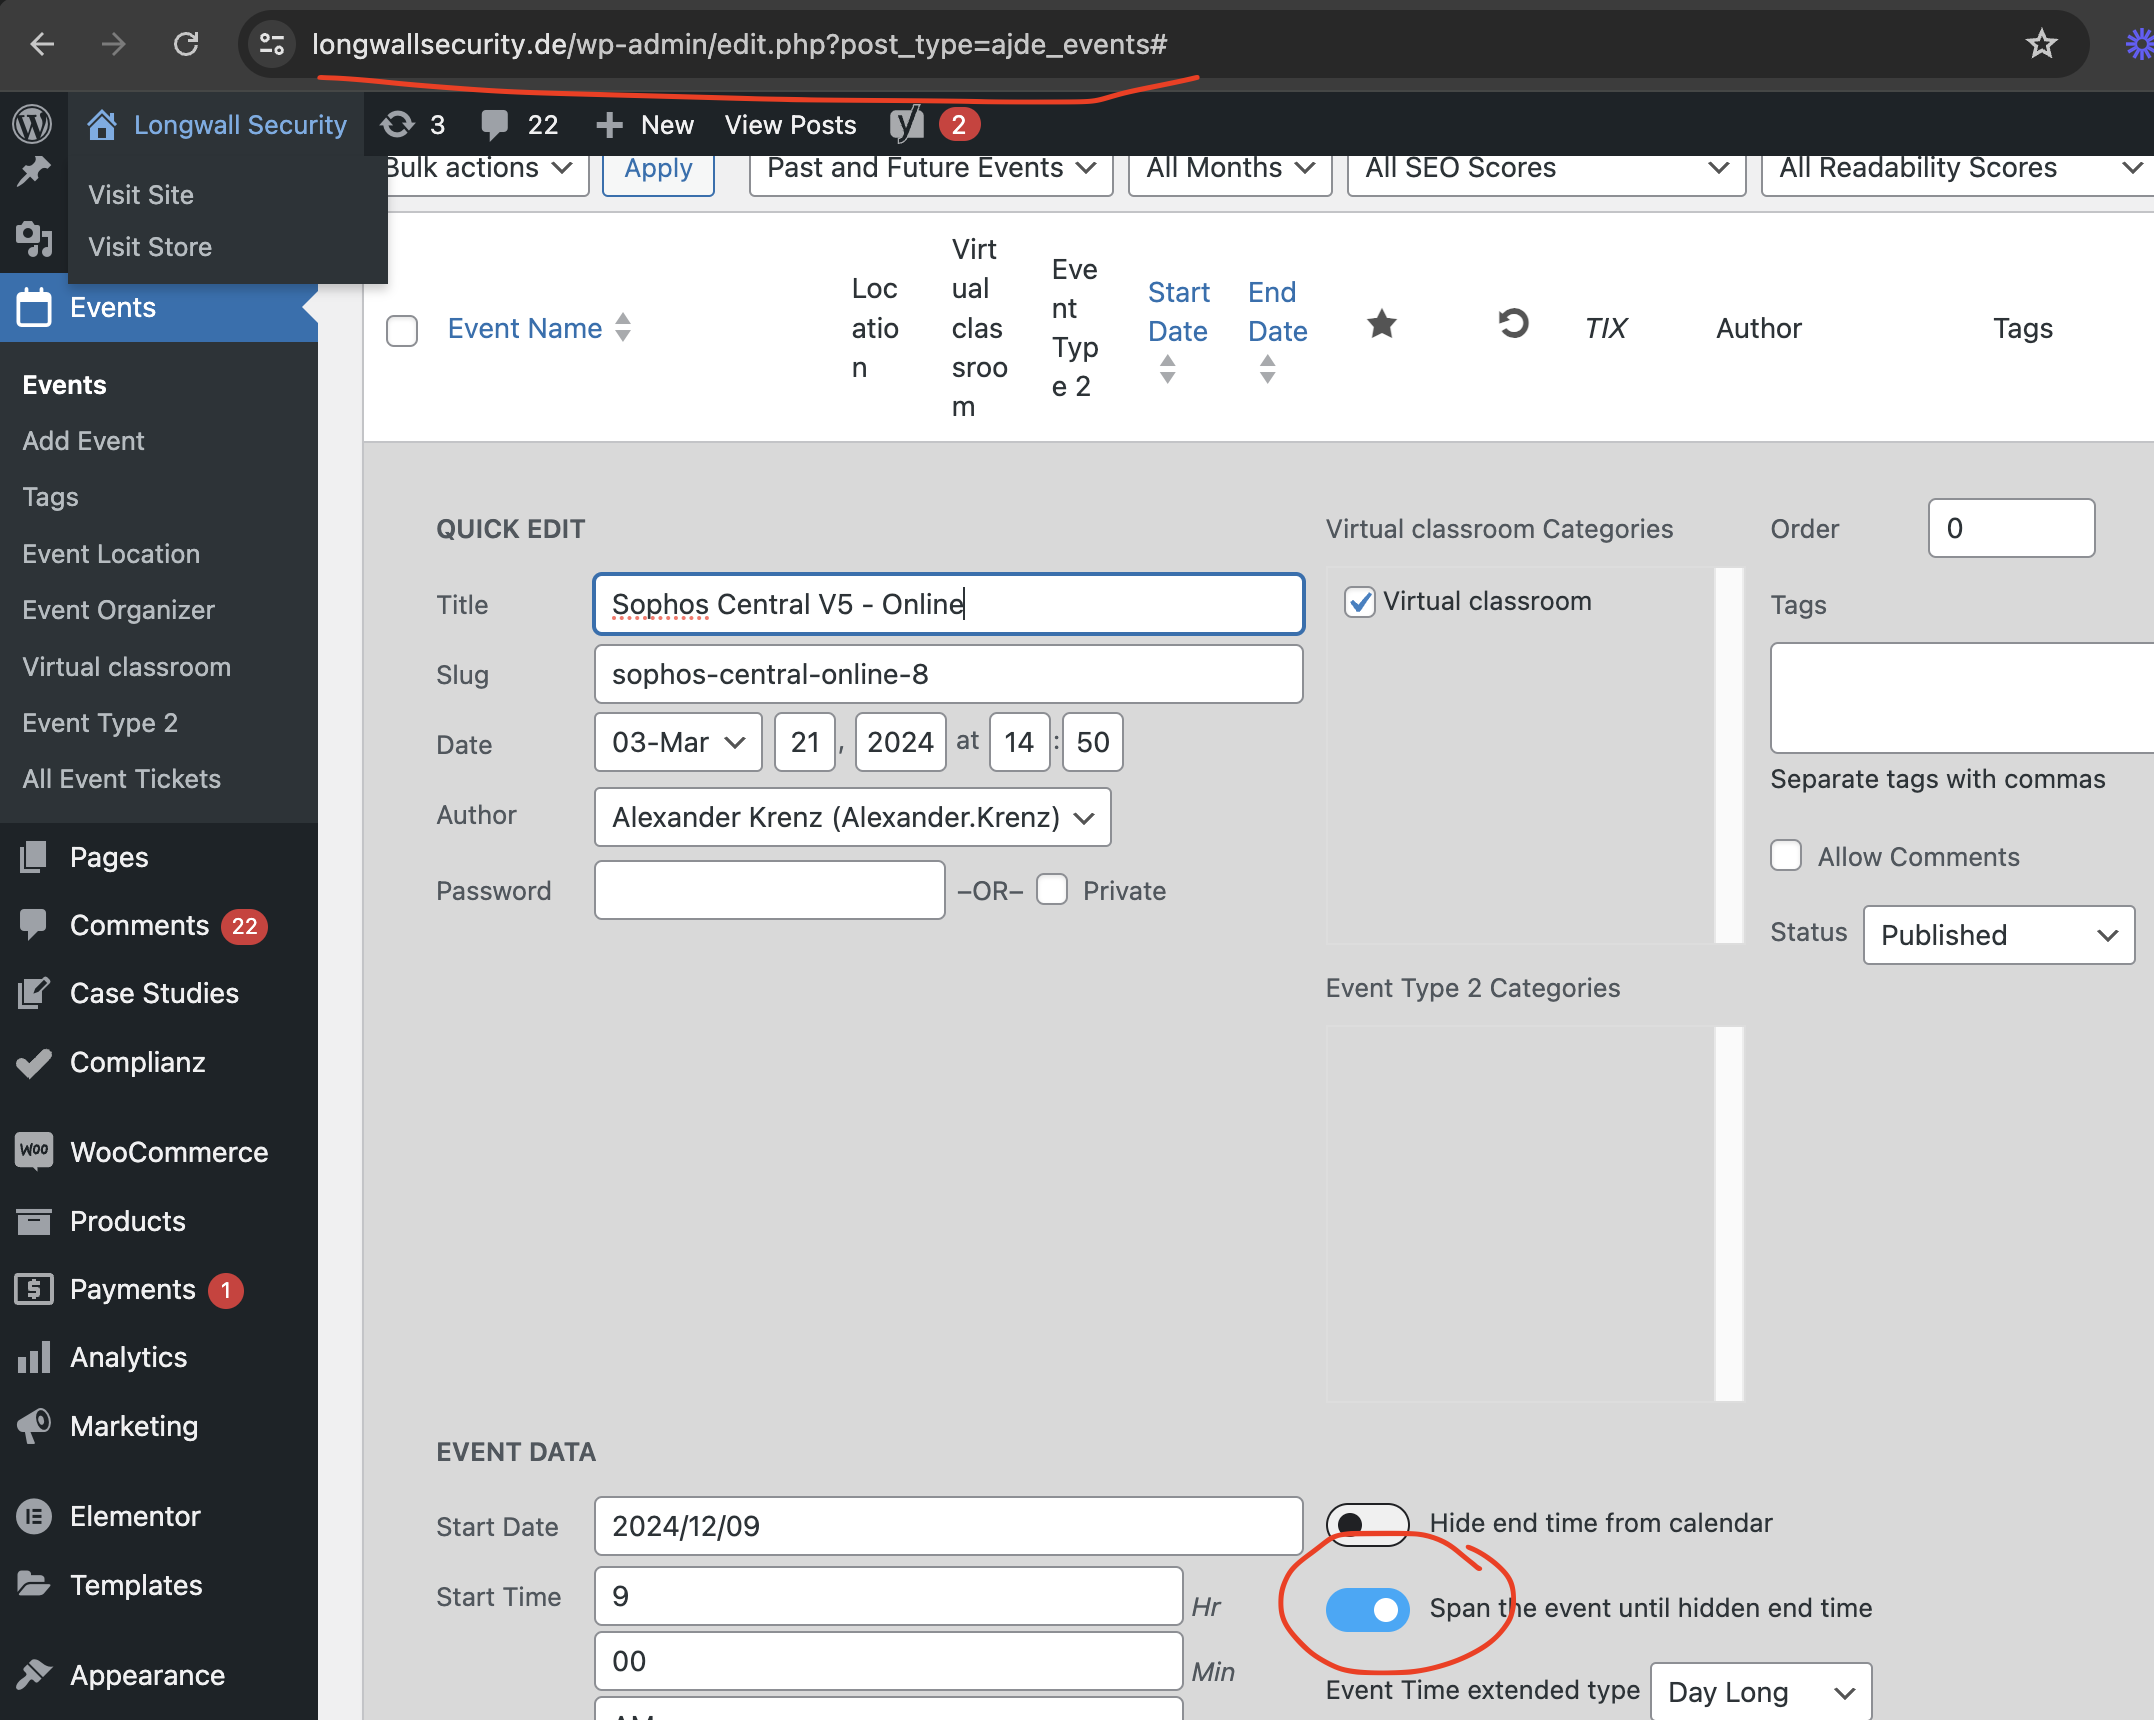
Task: Click the browser forward arrow
Action: (114, 44)
